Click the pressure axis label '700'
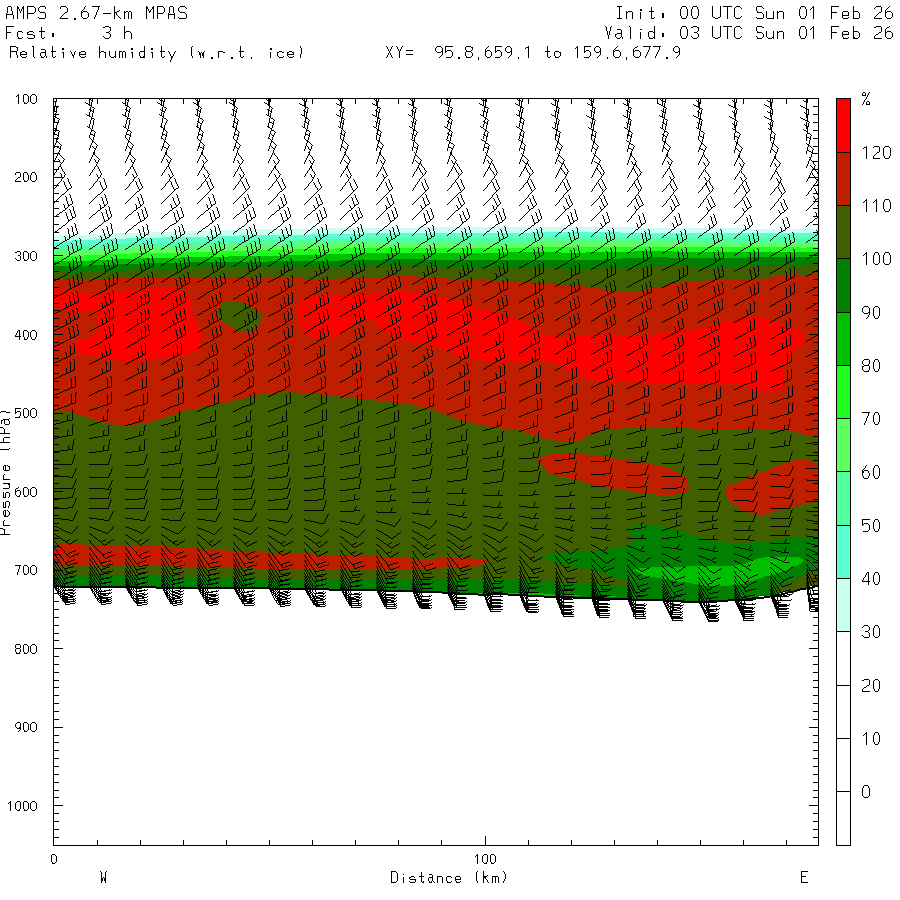This screenshot has width=900, height=900. 26,570
